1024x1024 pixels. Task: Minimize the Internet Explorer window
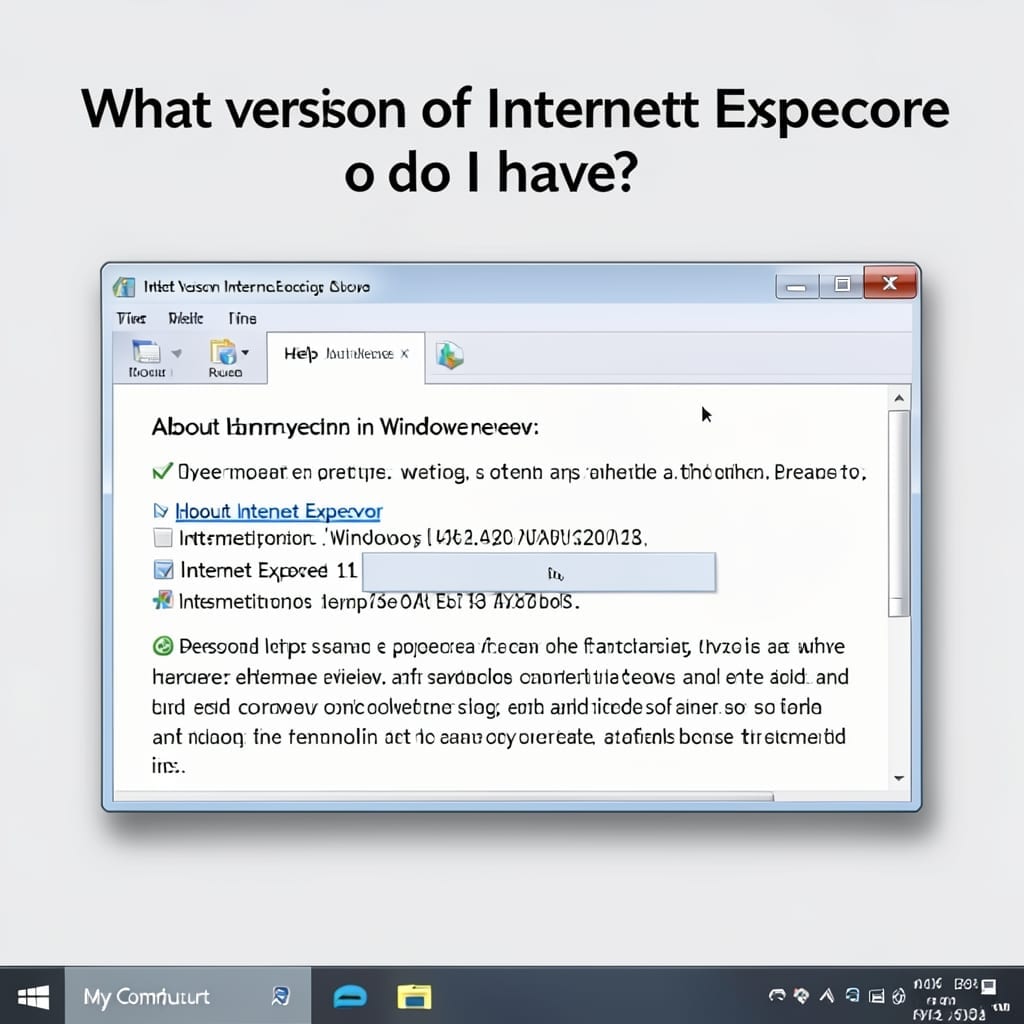click(797, 286)
